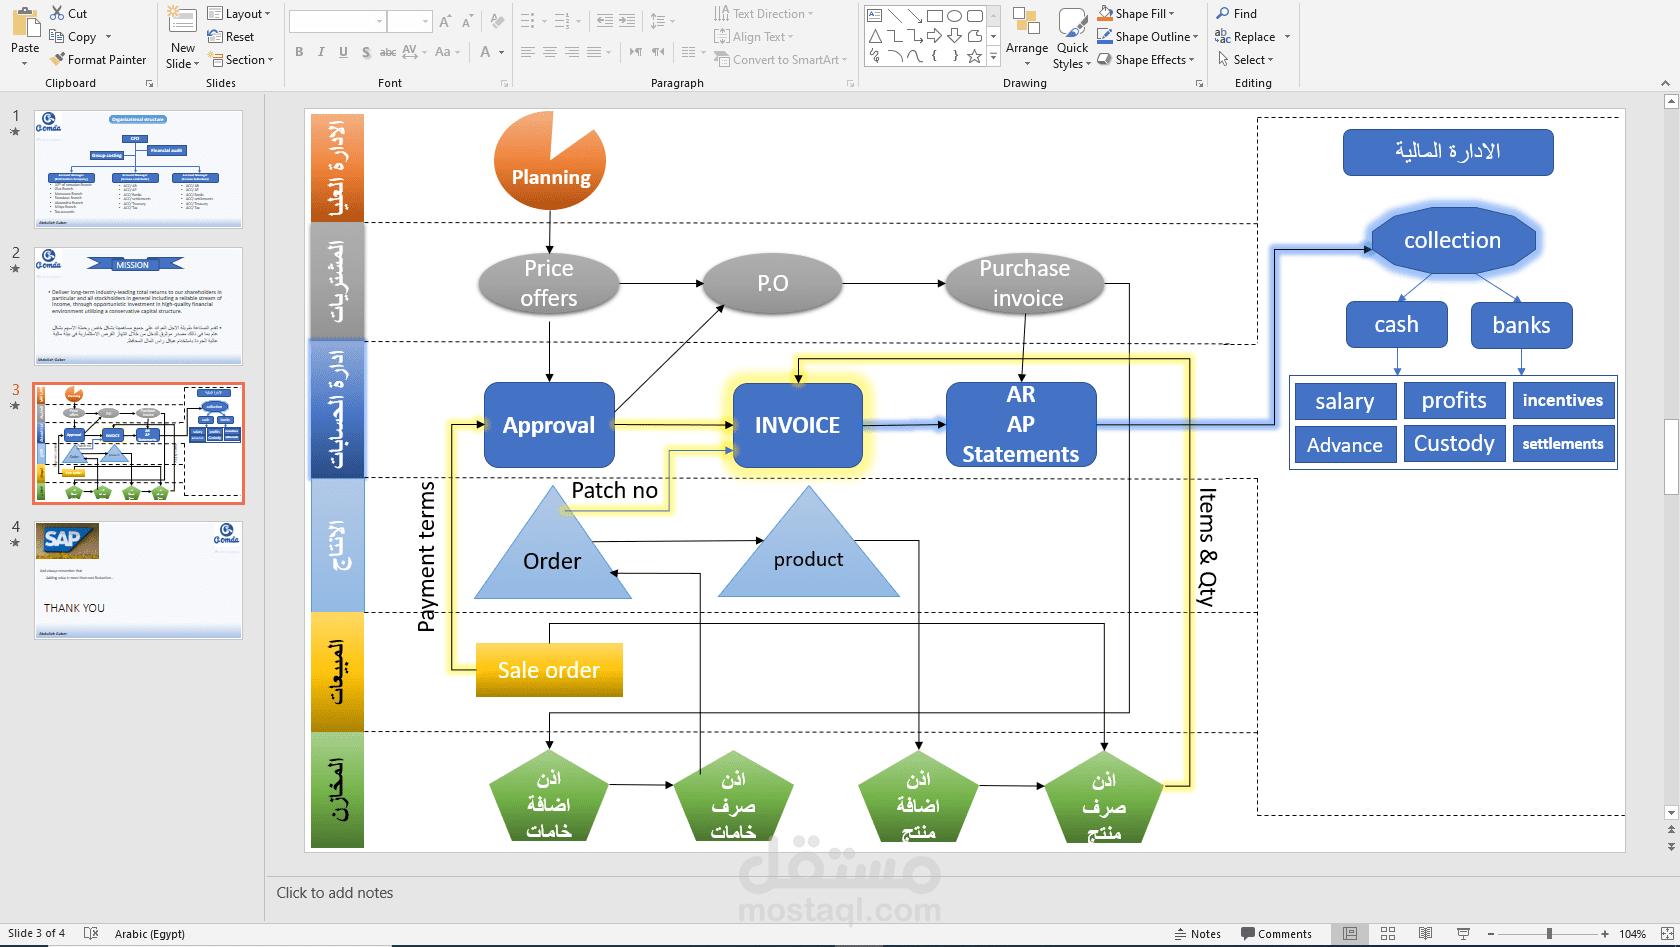Expand the Shape Fill dropdown arrow
Screen dimensions: 1680x947
tap(1172, 14)
